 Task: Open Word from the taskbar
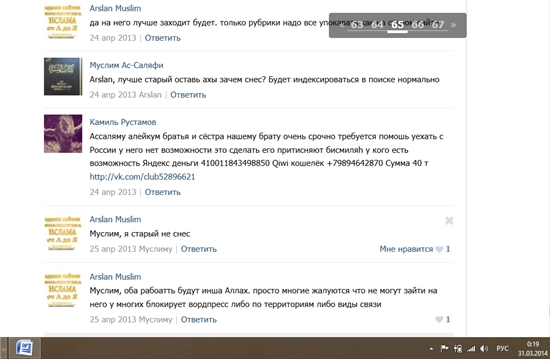tap(25, 348)
